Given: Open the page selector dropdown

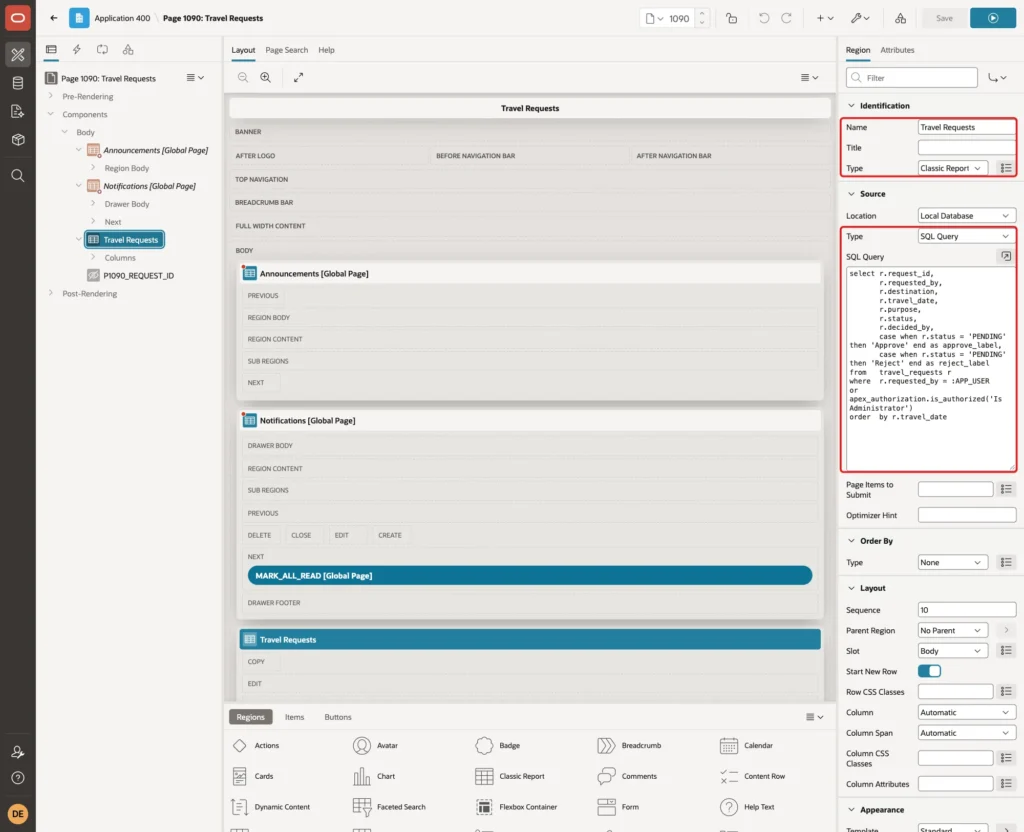Looking at the screenshot, I should coord(654,18).
